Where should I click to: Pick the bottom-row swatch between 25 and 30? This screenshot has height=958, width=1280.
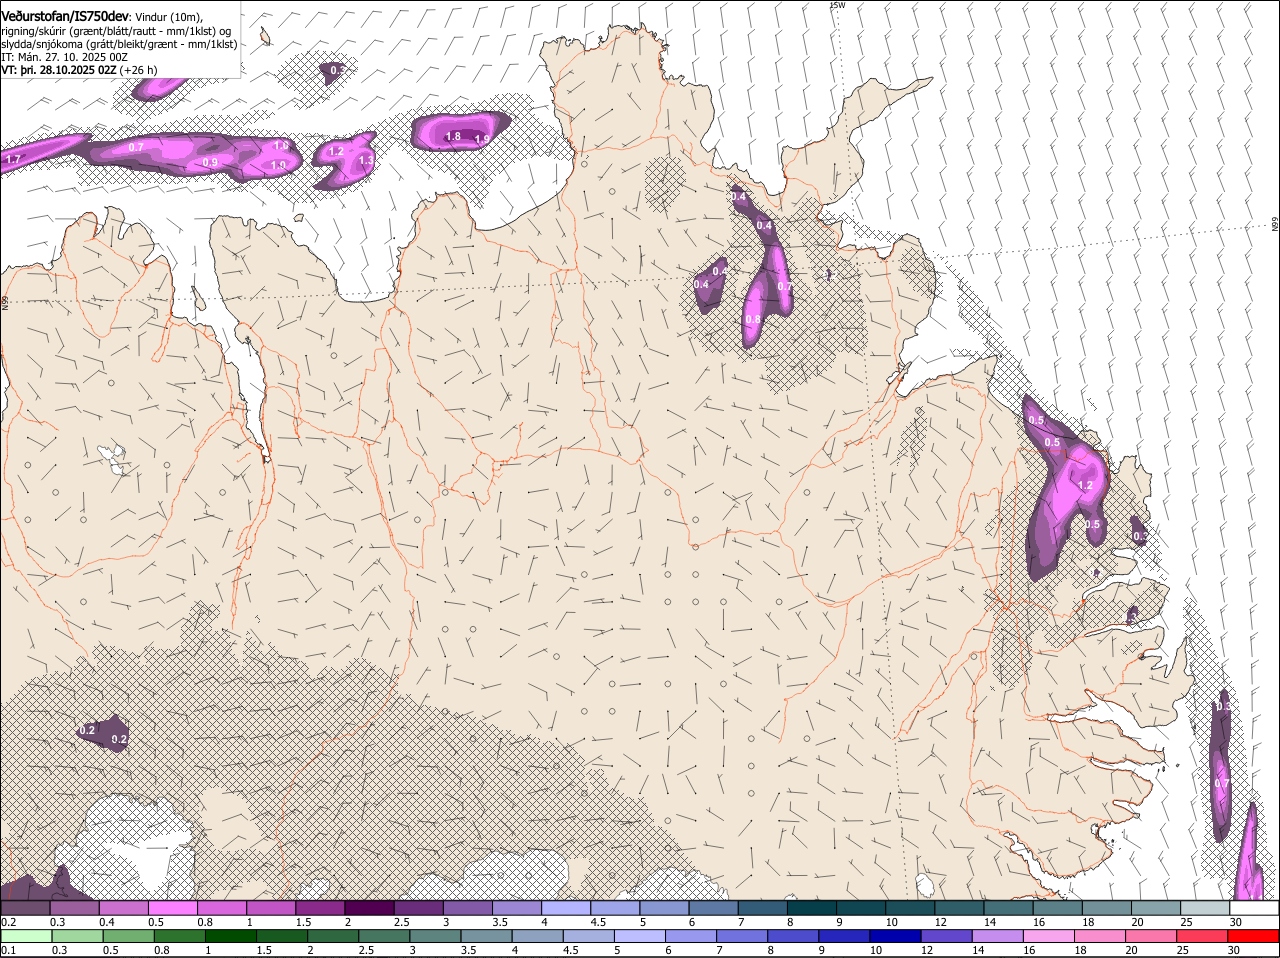pyautogui.click(x=1201, y=937)
